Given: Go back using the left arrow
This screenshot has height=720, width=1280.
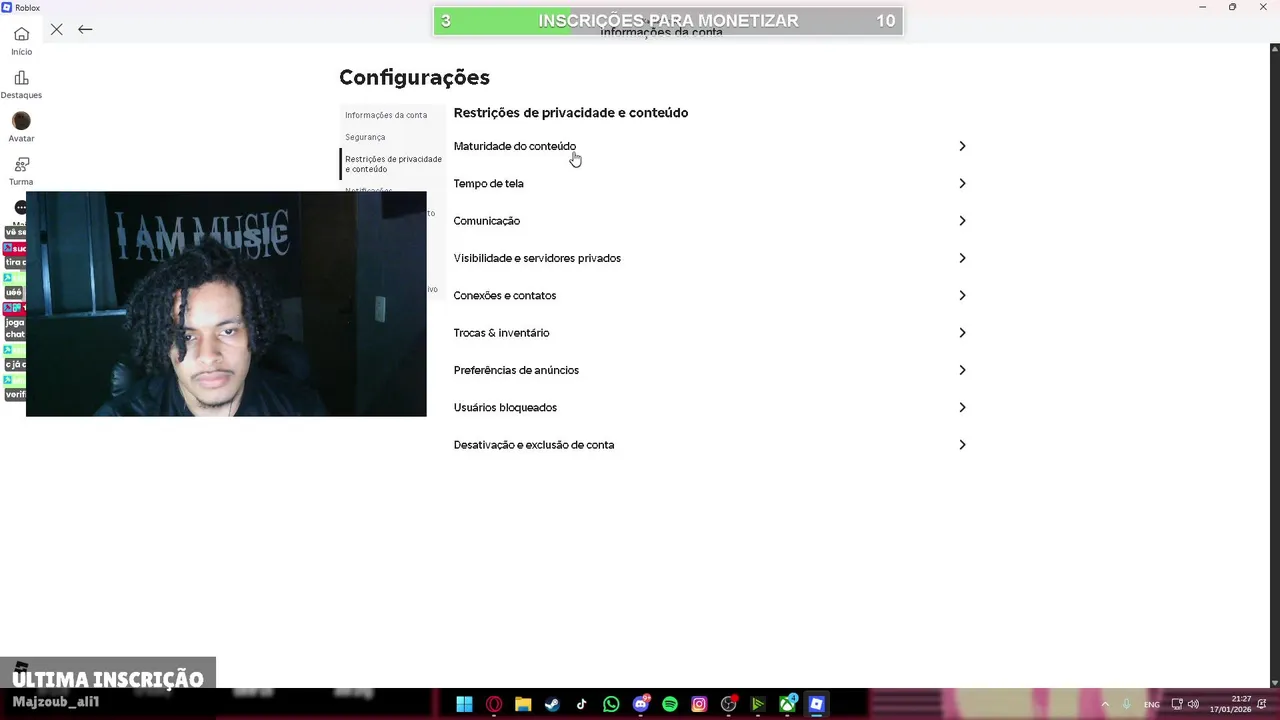Looking at the screenshot, I should (x=85, y=29).
